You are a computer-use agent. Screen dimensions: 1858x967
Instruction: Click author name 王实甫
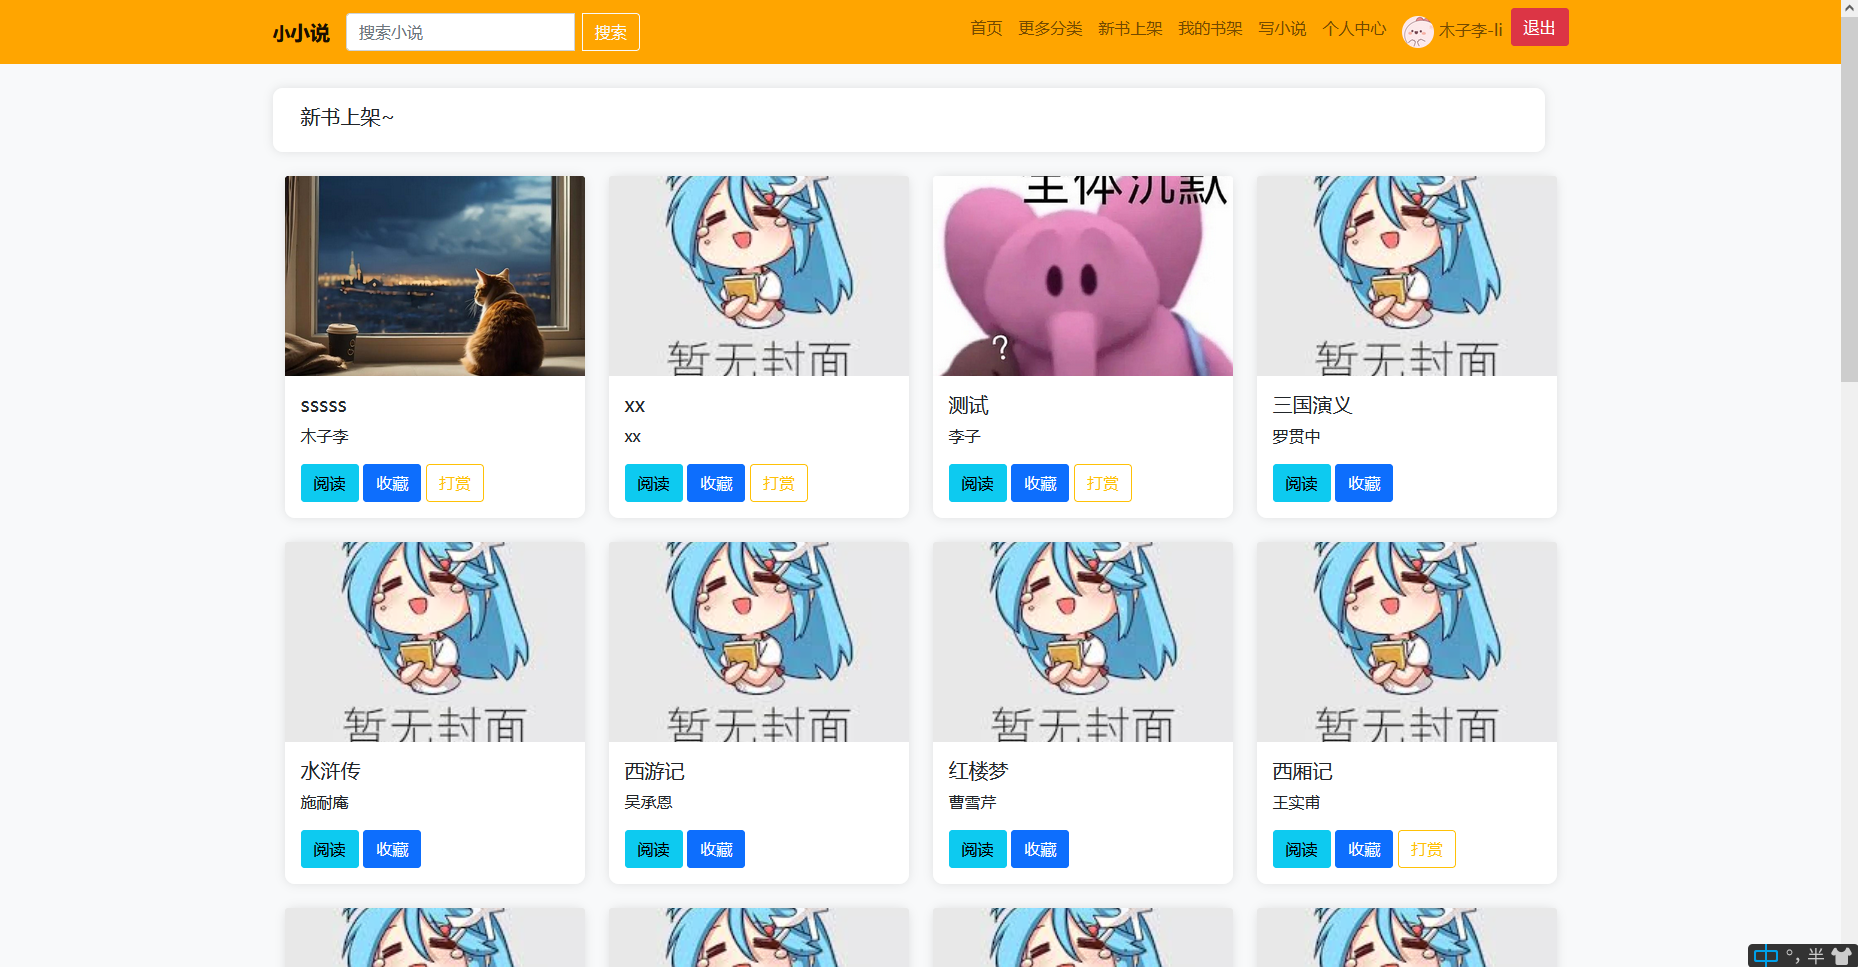coord(1296,802)
